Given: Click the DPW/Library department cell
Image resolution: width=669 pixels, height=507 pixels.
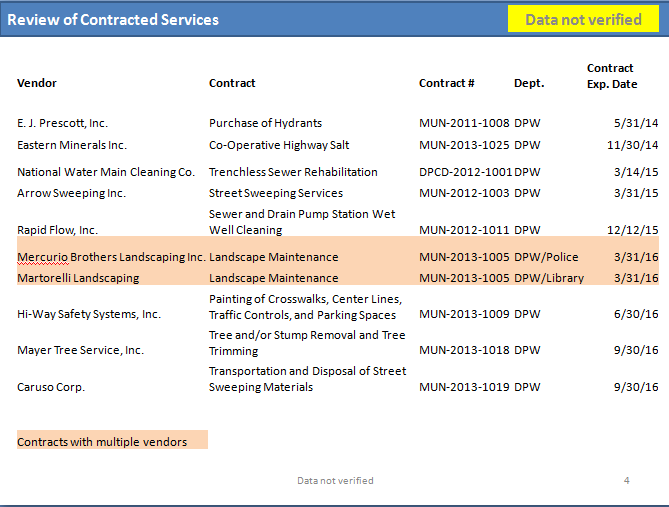Looking at the screenshot, I should click(x=549, y=278).
